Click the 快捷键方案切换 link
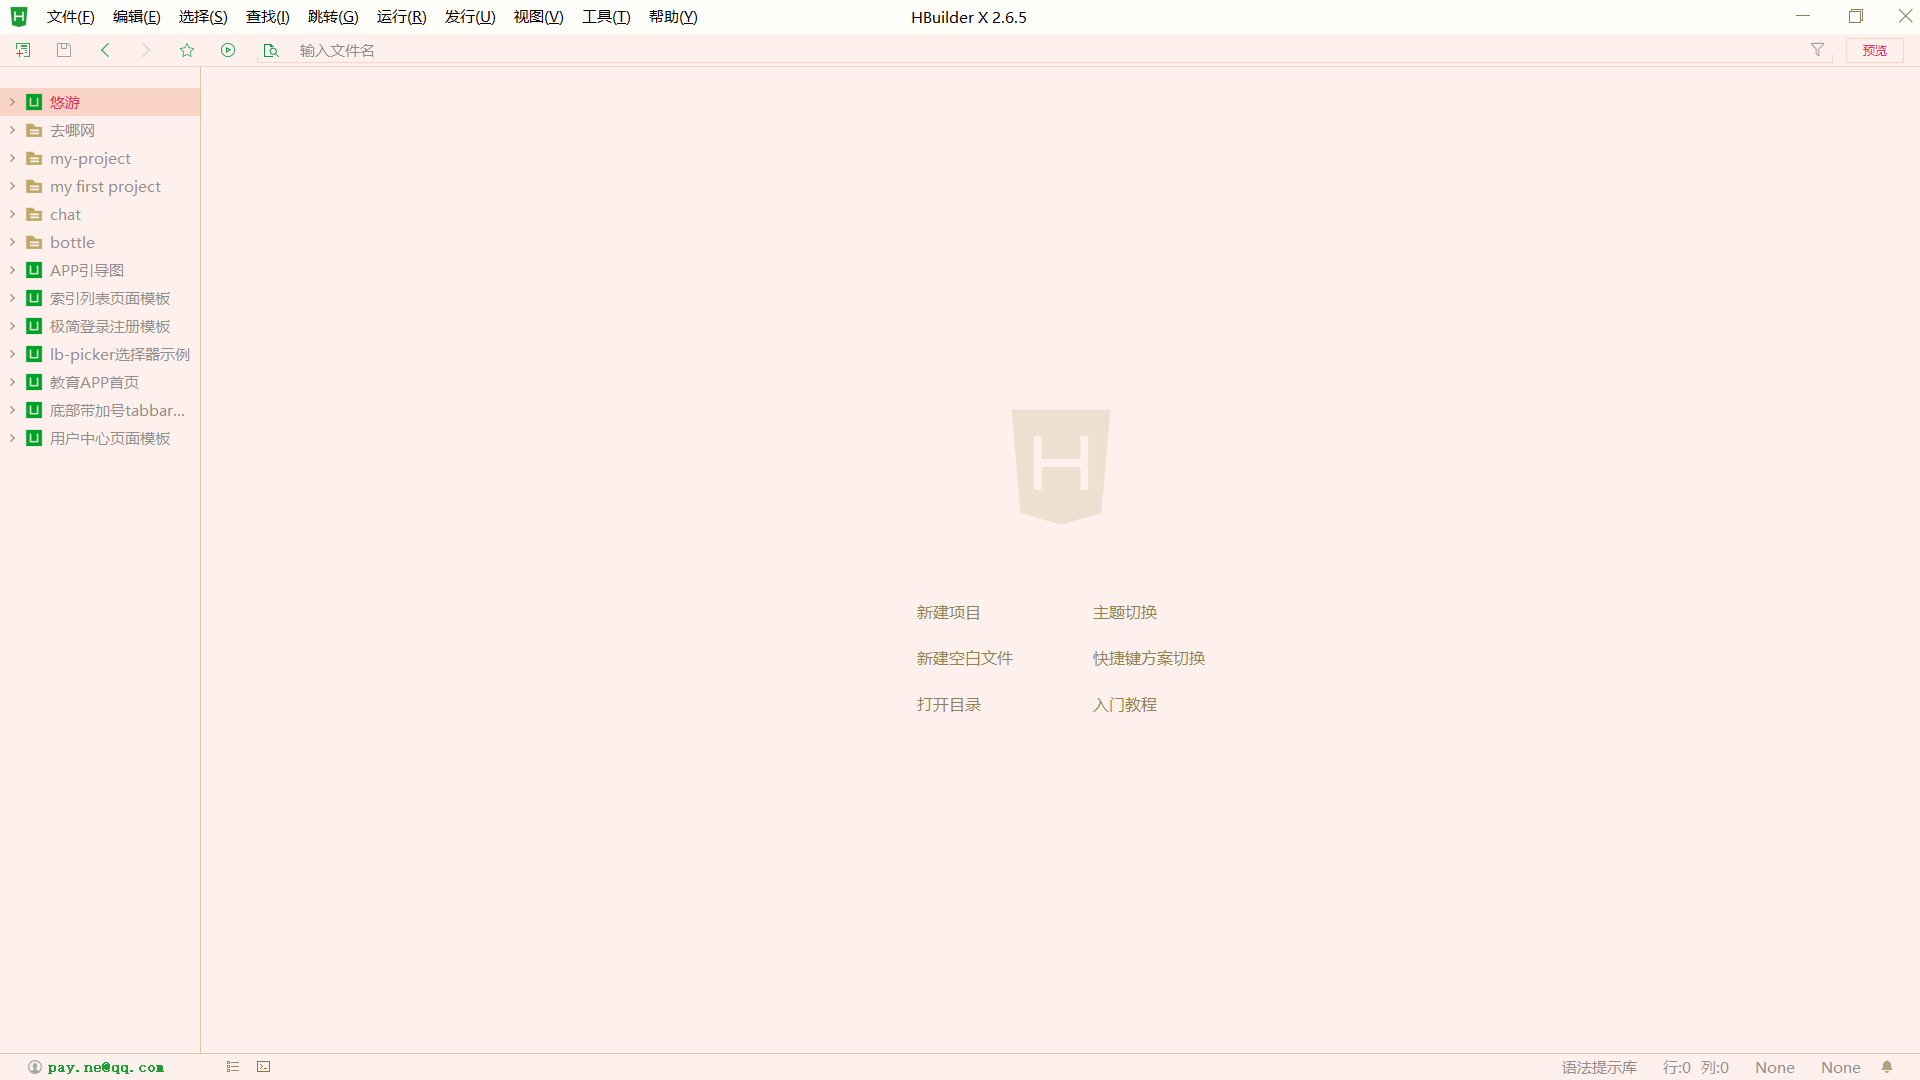Screen dimensions: 1920x1080 (1148, 658)
